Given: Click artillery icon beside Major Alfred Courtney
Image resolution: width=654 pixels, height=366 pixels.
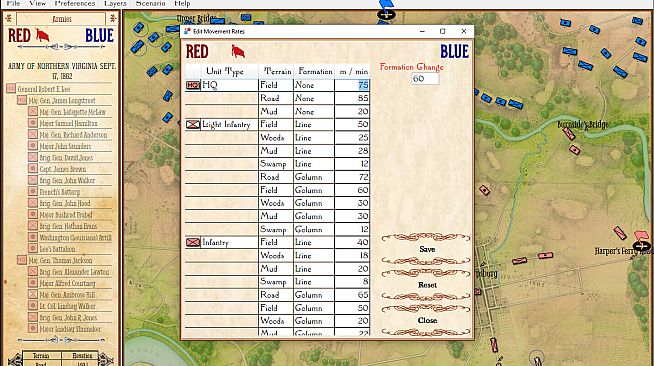Looking at the screenshot, I should tap(33, 283).
